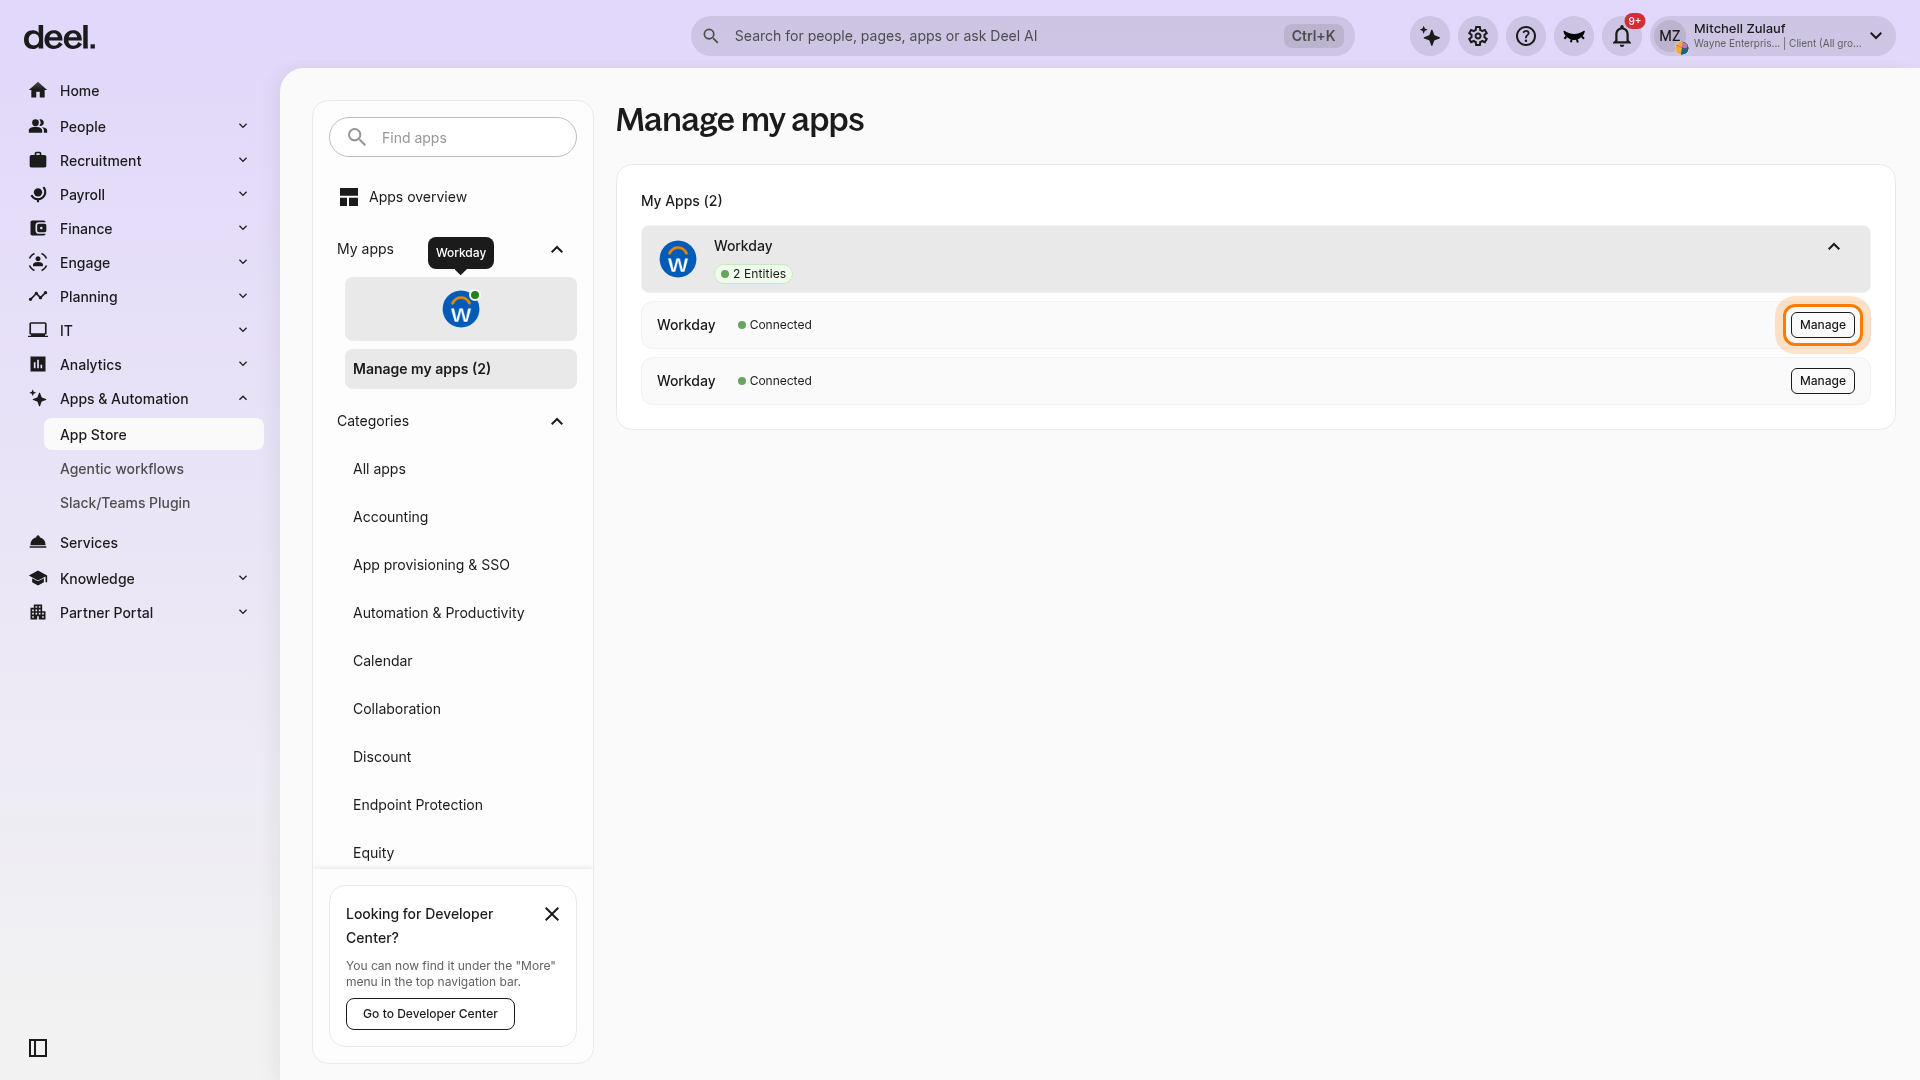This screenshot has width=1920, height=1080.
Task: Expand the Engage menu chevron
Action: [x=243, y=262]
